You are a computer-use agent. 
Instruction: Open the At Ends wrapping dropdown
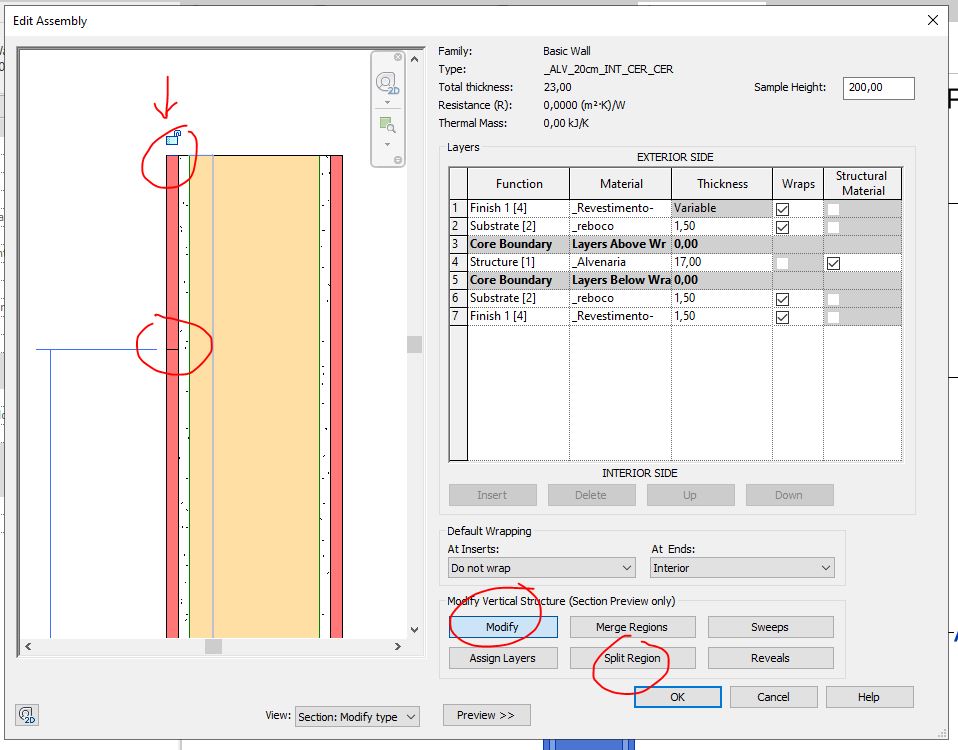click(742, 568)
